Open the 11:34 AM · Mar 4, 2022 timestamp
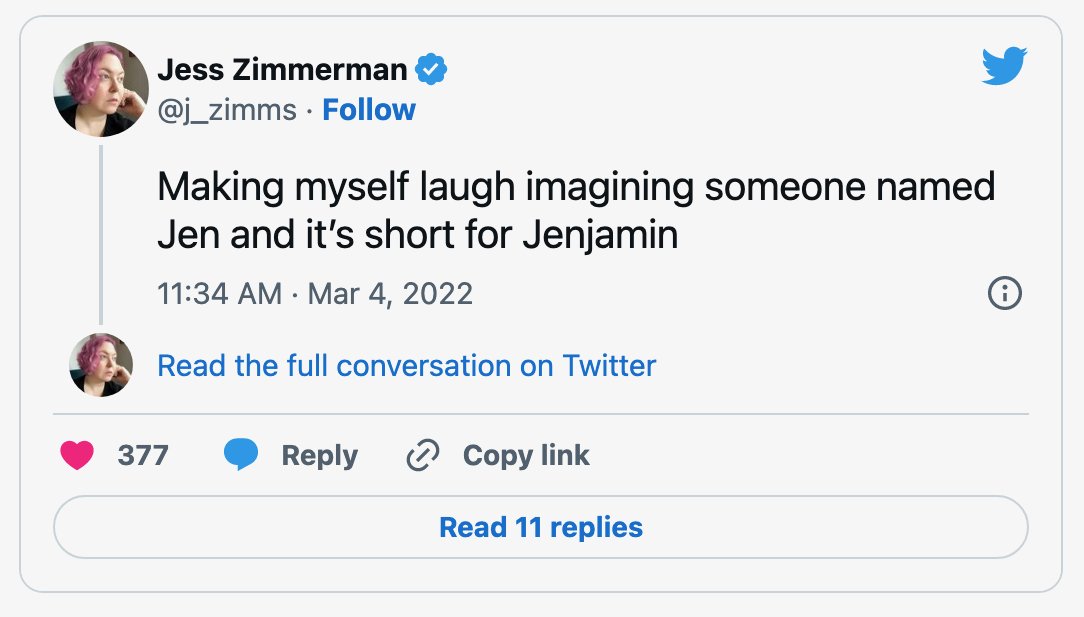 pyautogui.click(x=315, y=293)
